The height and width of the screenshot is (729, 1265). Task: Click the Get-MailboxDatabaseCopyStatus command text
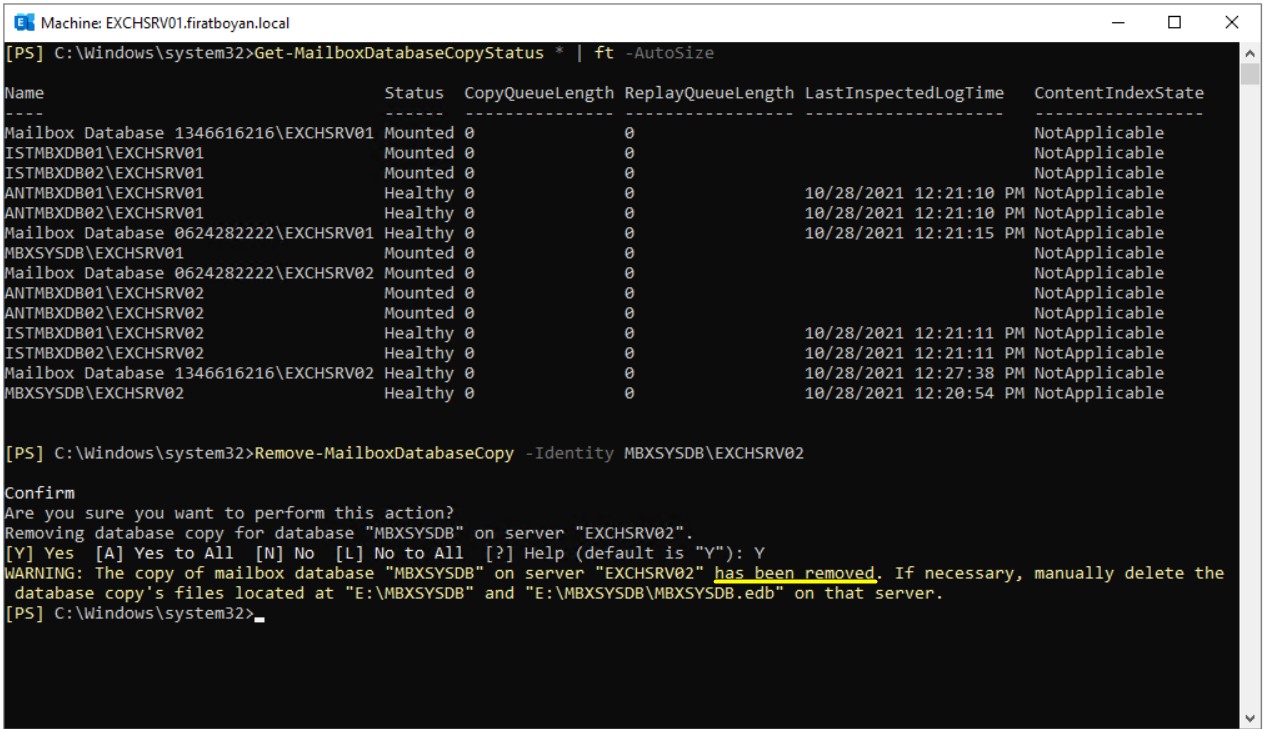[400, 52]
